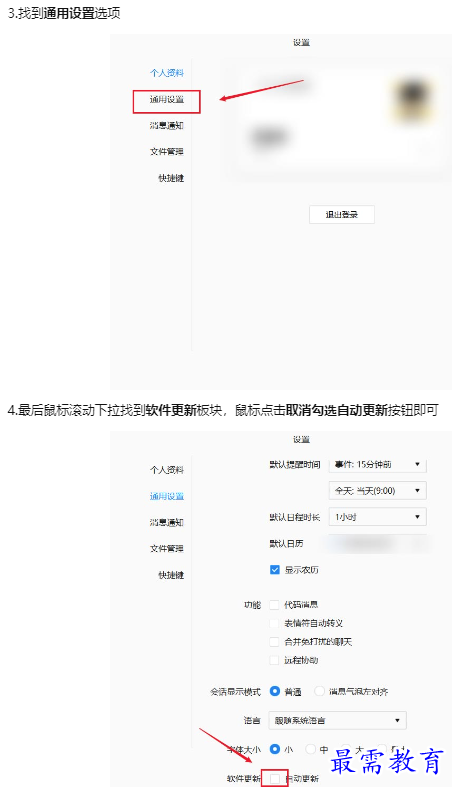The width and height of the screenshot is (452, 793).
Task: Expand the 默认日程时长 1小时 dropdown
Action: [378, 517]
